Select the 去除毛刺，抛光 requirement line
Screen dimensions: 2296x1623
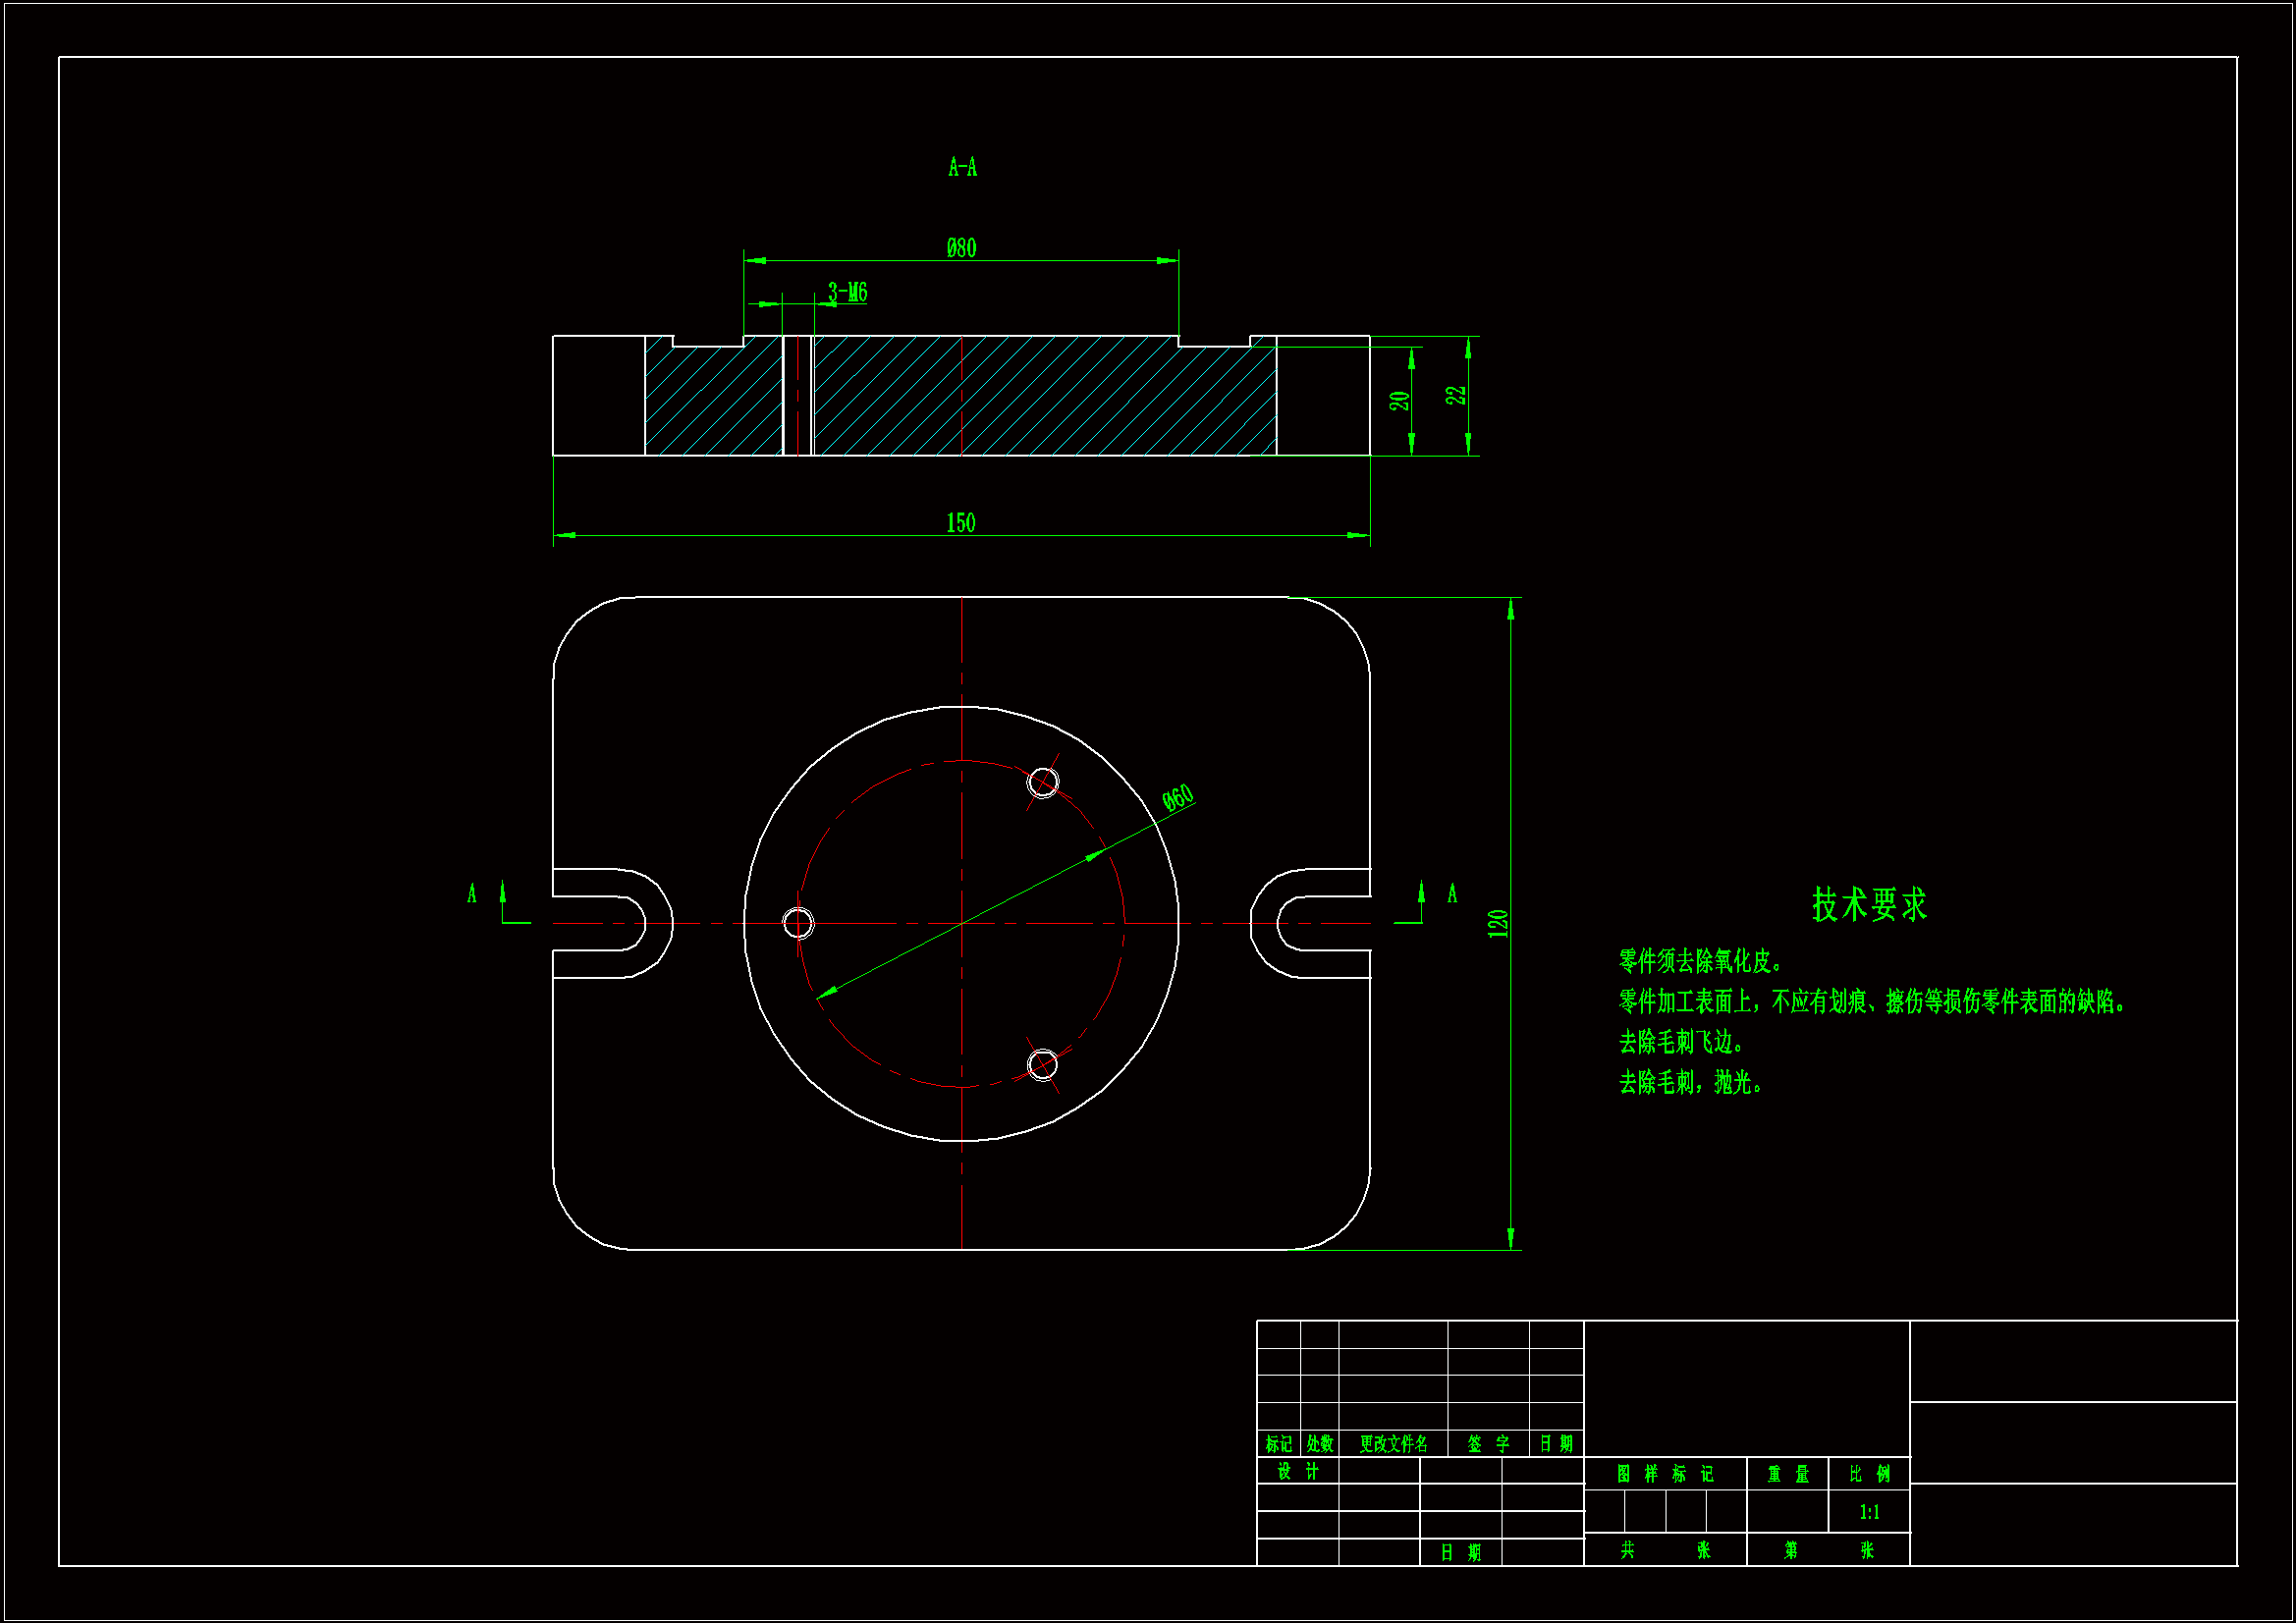[1690, 1082]
